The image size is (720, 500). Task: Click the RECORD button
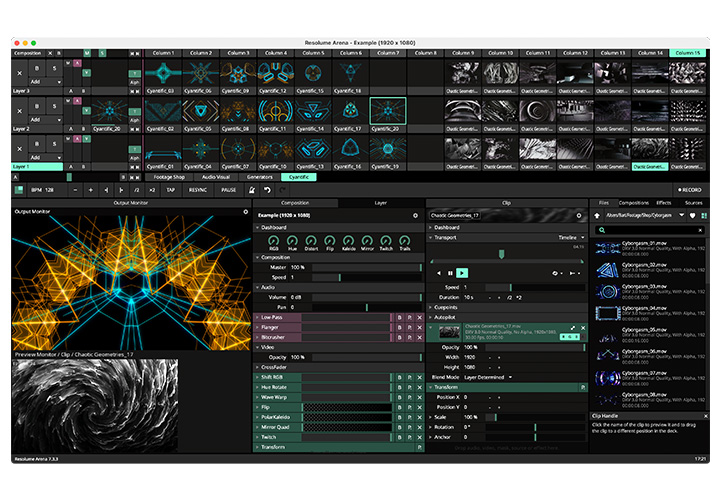pos(689,189)
